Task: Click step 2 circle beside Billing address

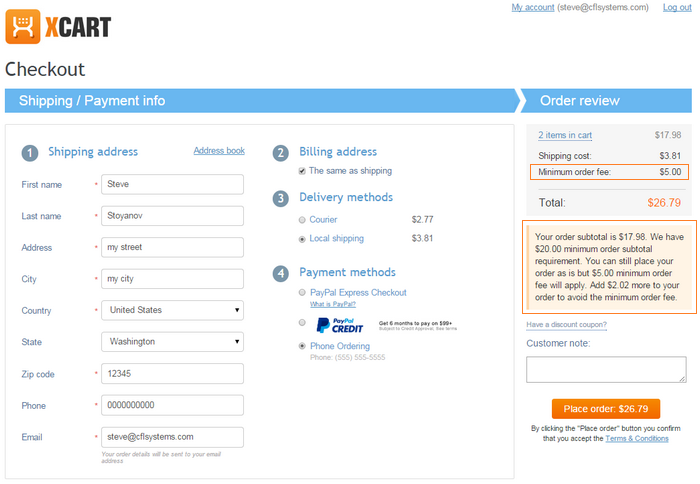Action: coord(281,153)
